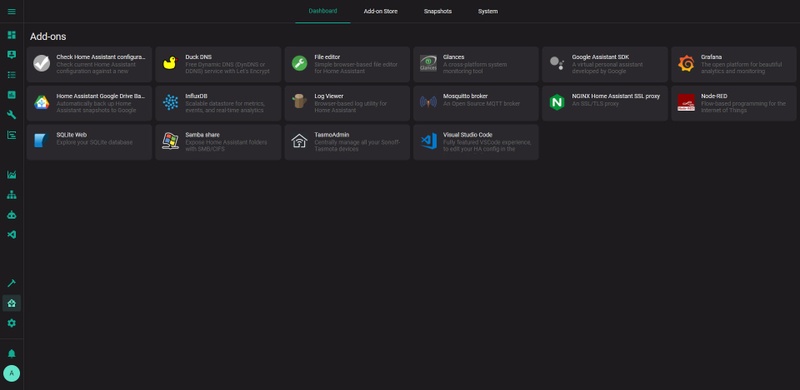Switch to the Snapshots tab
Viewport: 800px width, 390px height.
pos(438,11)
